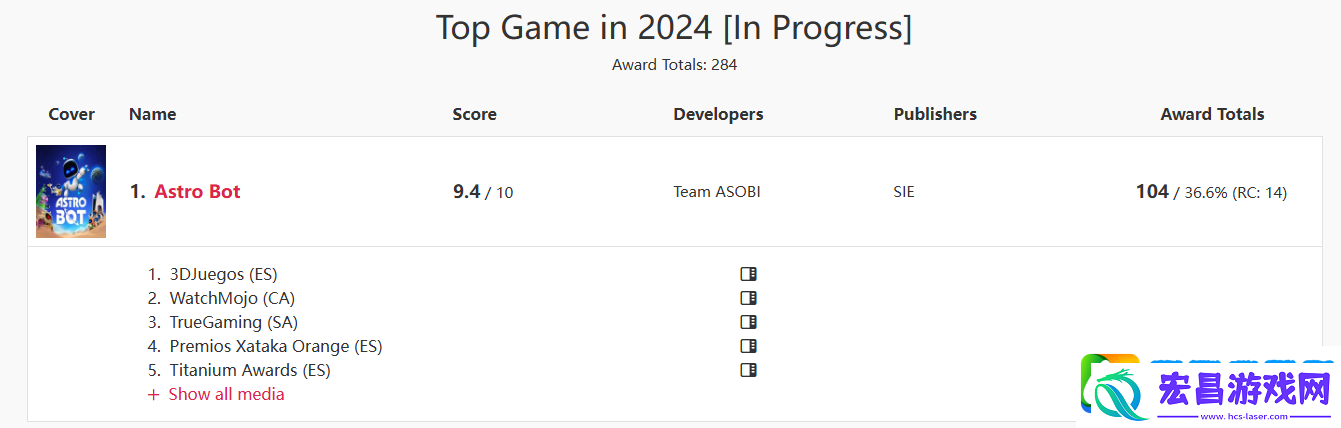
Task: Click the 104 award total value
Action: click(1152, 191)
